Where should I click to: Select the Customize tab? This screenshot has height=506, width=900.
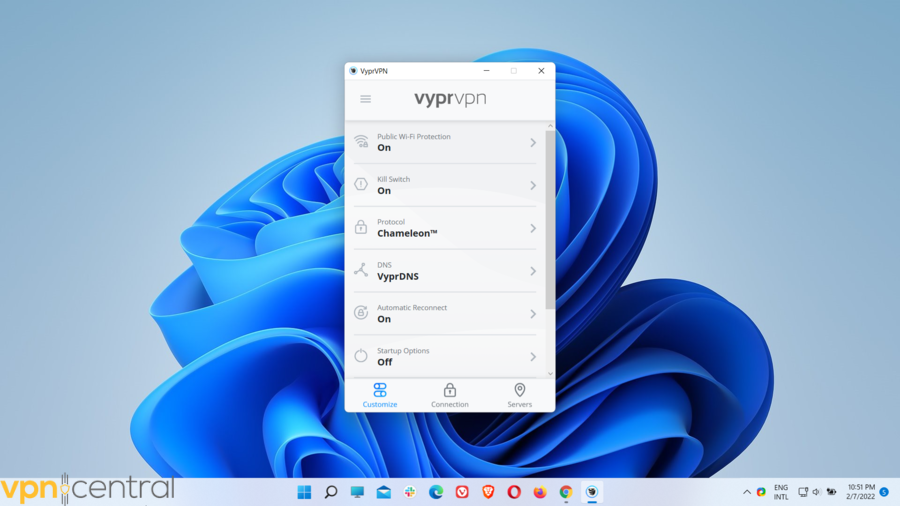(x=380, y=395)
